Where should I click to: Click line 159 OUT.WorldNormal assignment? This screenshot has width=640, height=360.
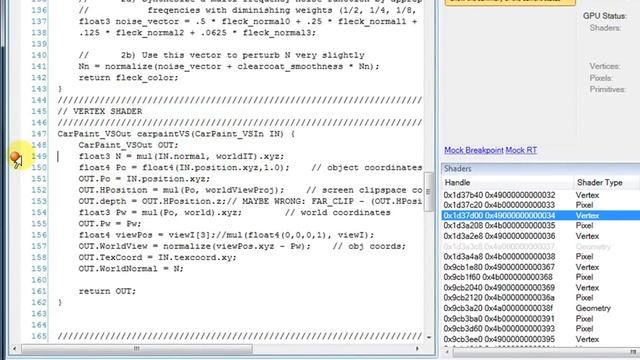131,269
